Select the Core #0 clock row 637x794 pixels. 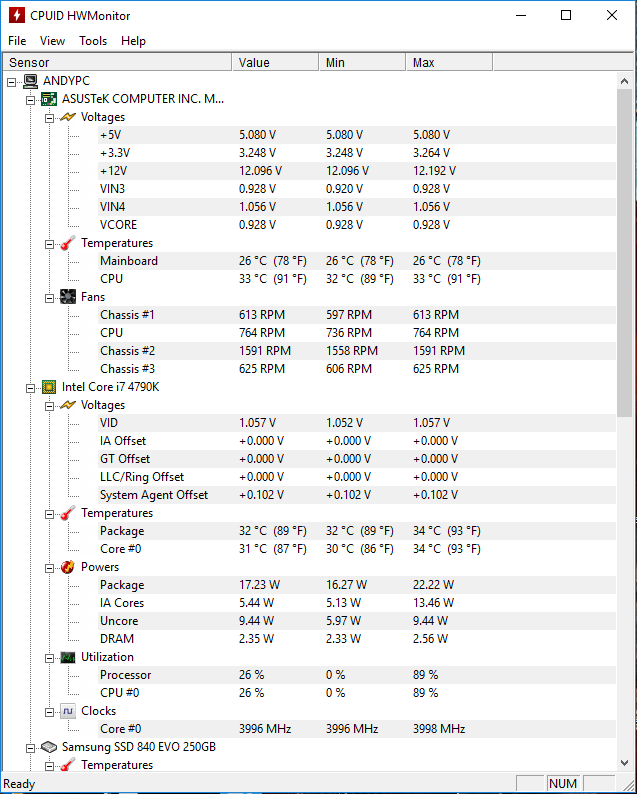pos(357,729)
